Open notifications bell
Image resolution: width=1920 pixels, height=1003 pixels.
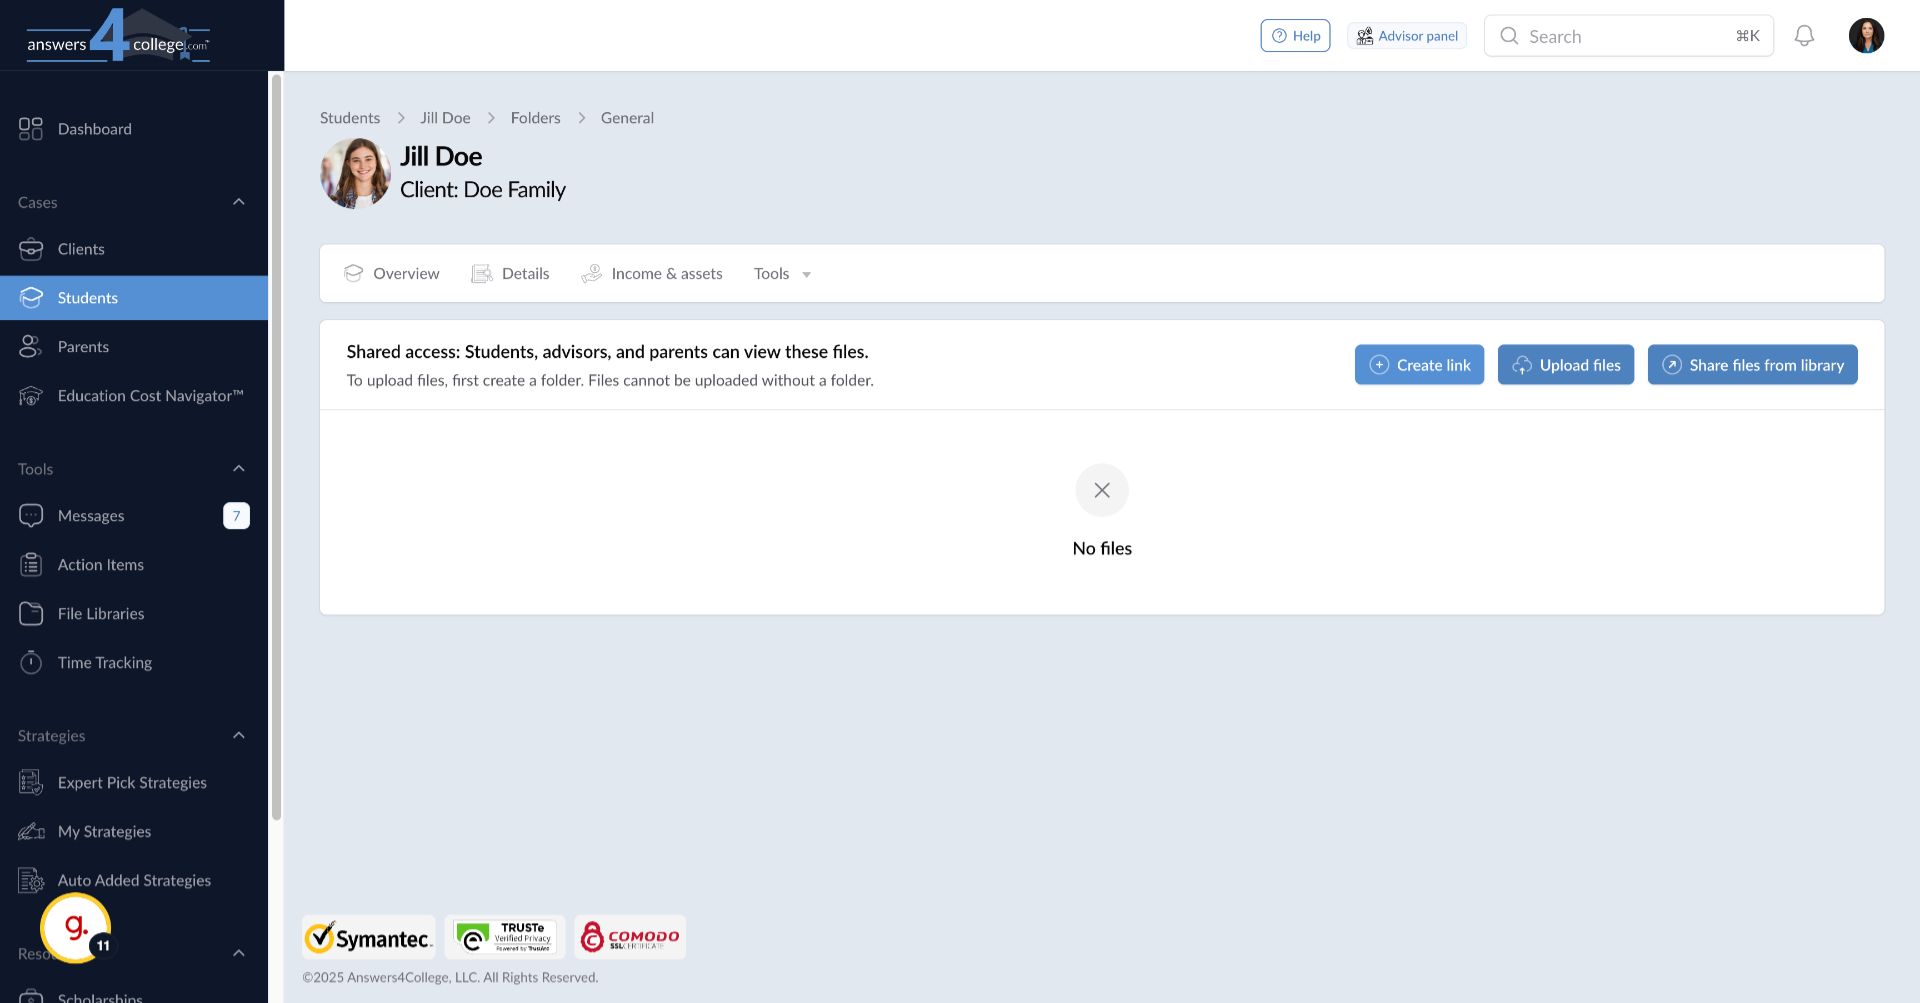(x=1804, y=36)
